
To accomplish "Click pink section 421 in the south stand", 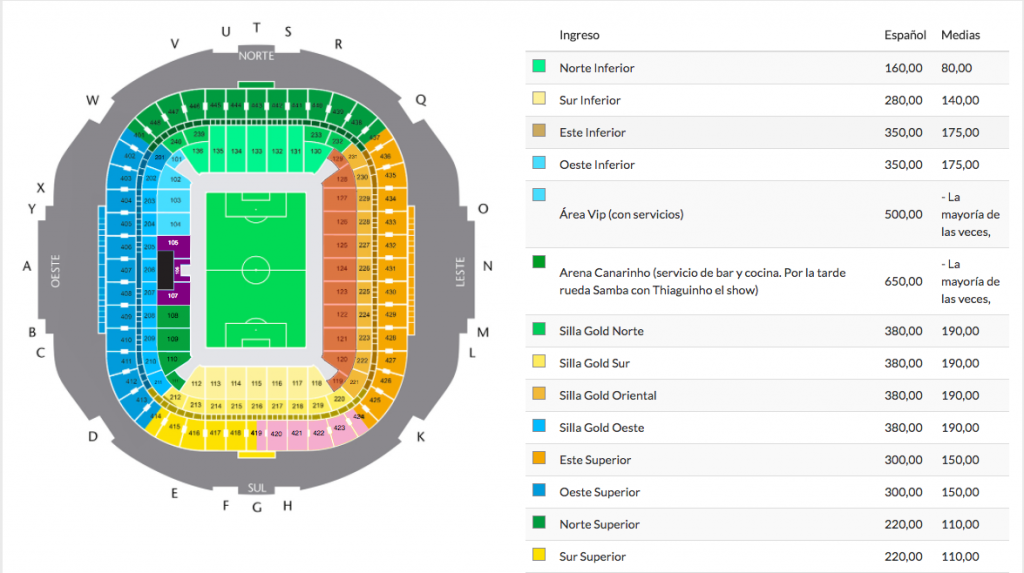I will click(x=297, y=434).
